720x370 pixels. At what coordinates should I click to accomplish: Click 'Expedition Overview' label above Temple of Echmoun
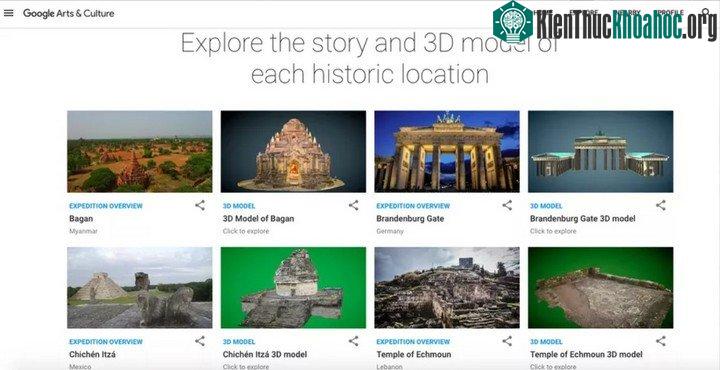(x=413, y=342)
